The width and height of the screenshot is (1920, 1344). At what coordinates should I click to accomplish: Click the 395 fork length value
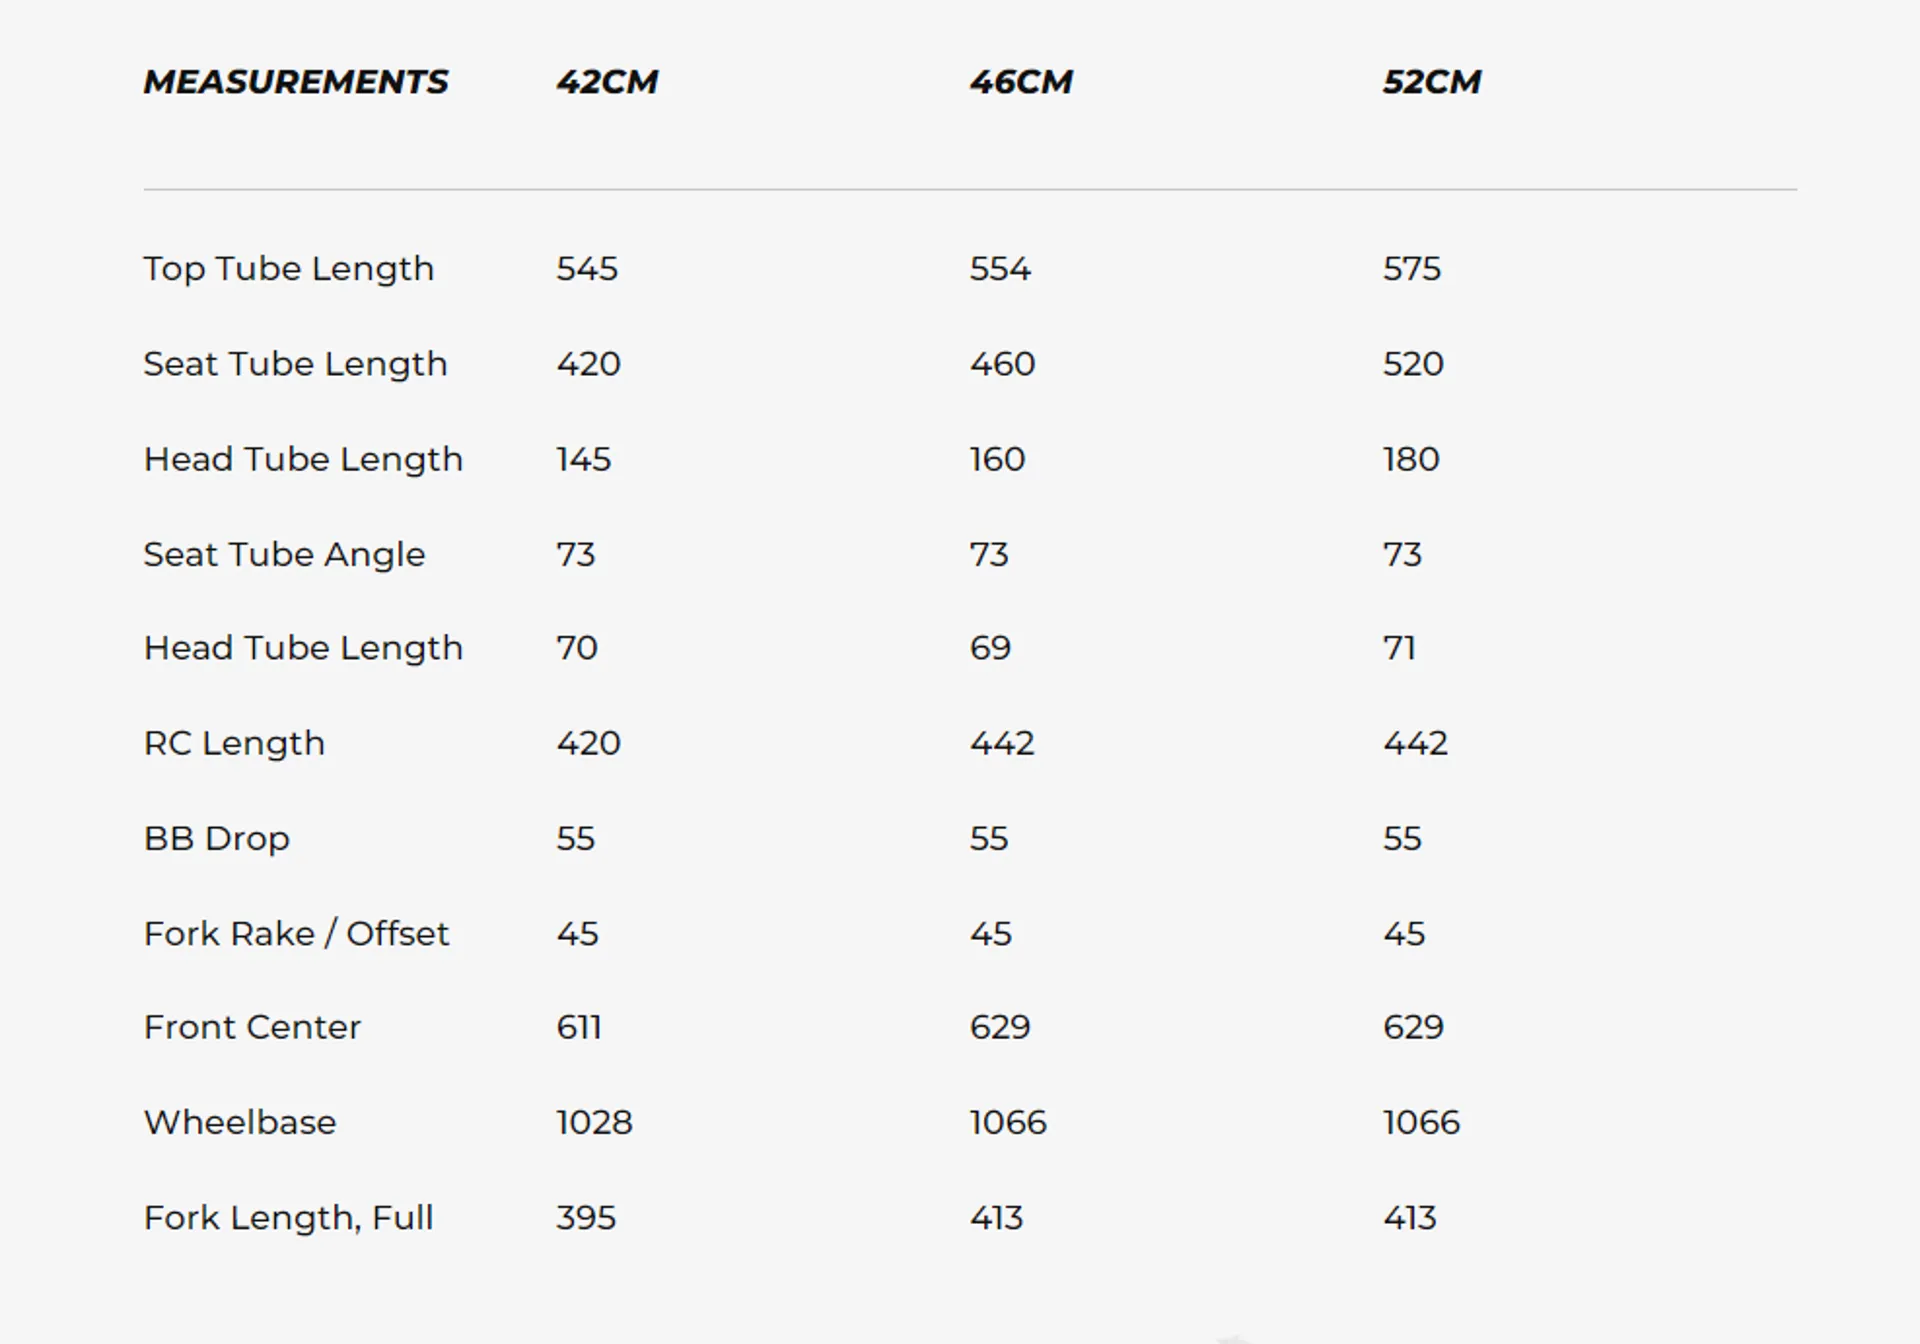586,1218
